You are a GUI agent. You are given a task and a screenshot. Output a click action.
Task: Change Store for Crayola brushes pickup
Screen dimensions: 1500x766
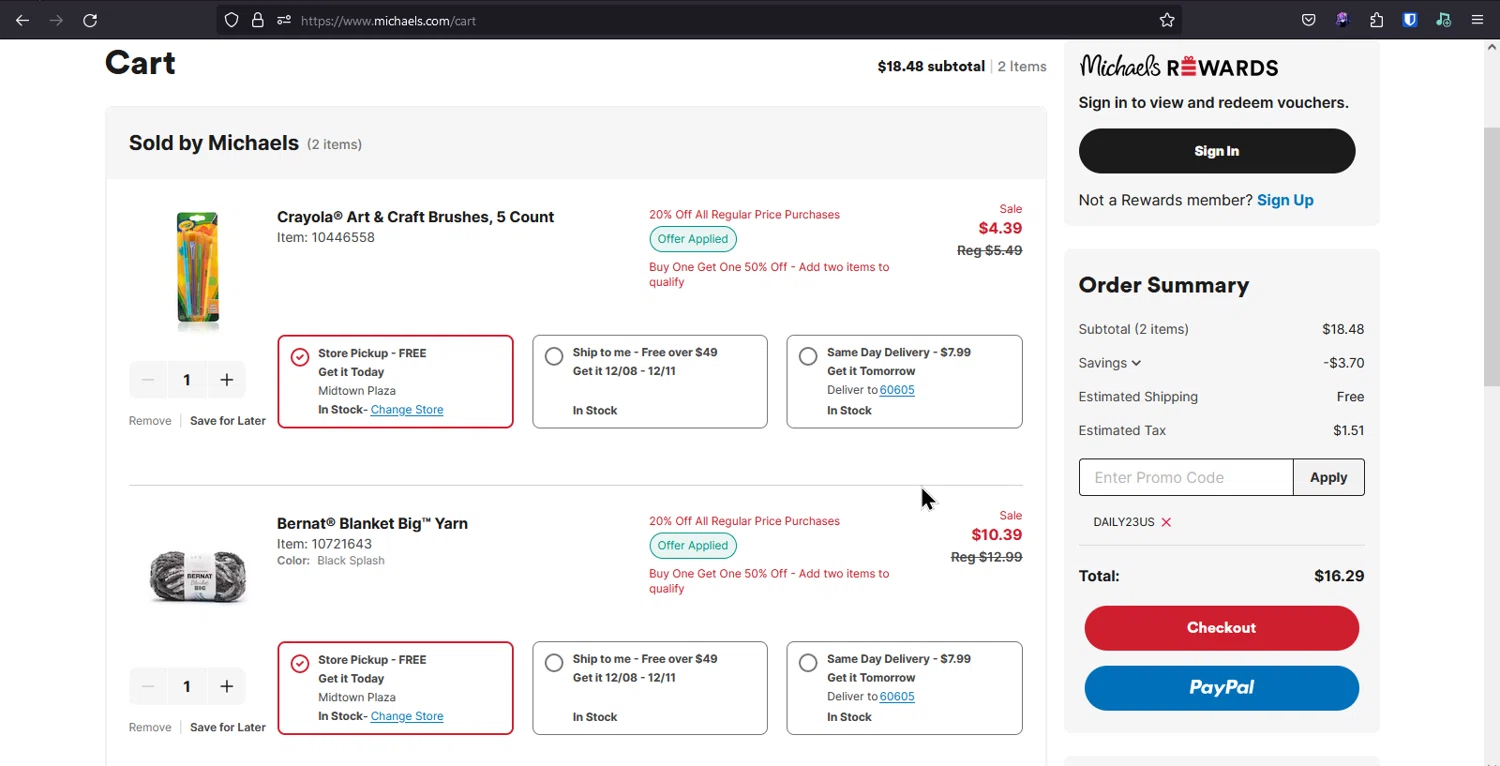click(x=407, y=410)
